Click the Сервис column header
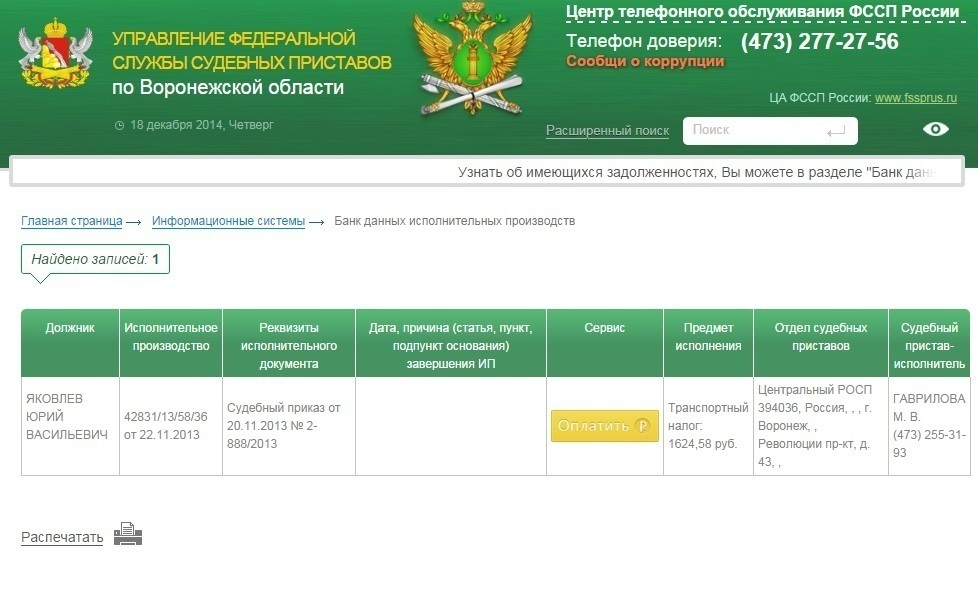This screenshot has height=597, width=978. 604,342
